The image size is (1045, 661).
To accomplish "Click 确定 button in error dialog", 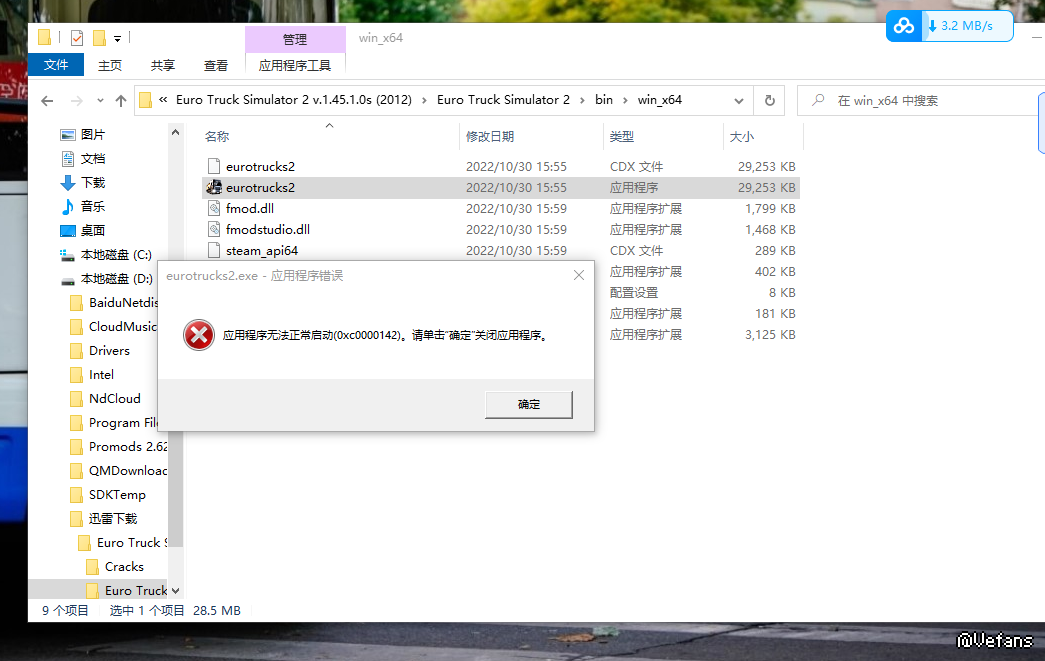I will point(528,404).
